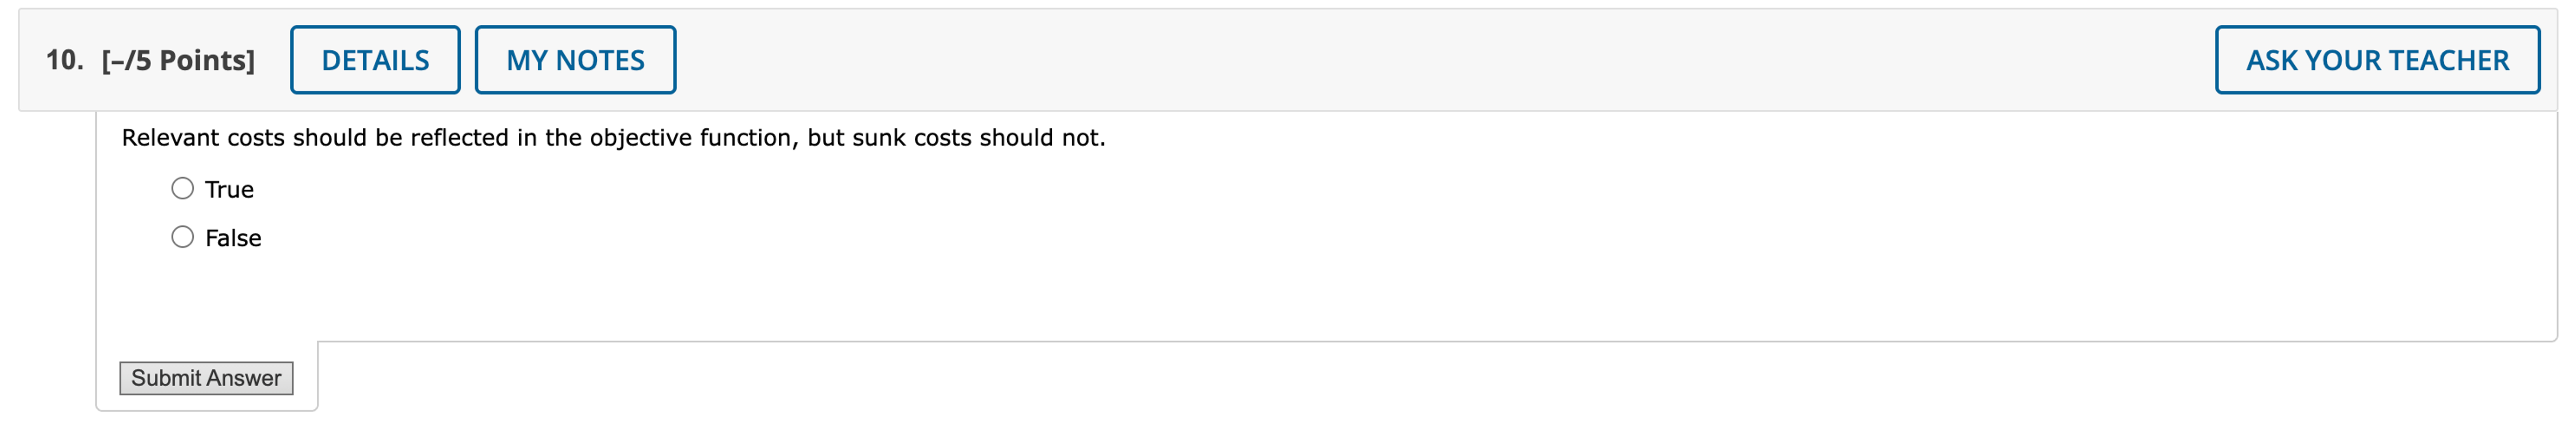Open MY NOTES for this question
Viewport: 2576px width, 430px height.
point(576,60)
